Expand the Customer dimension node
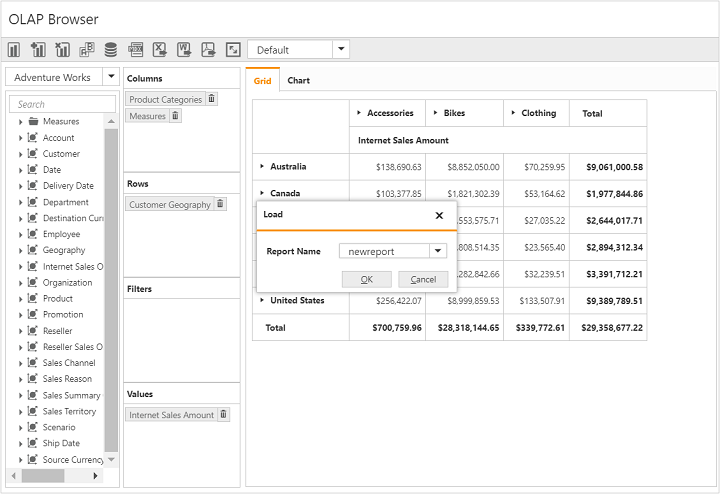Viewport: 720px width, 494px height. pos(20,154)
